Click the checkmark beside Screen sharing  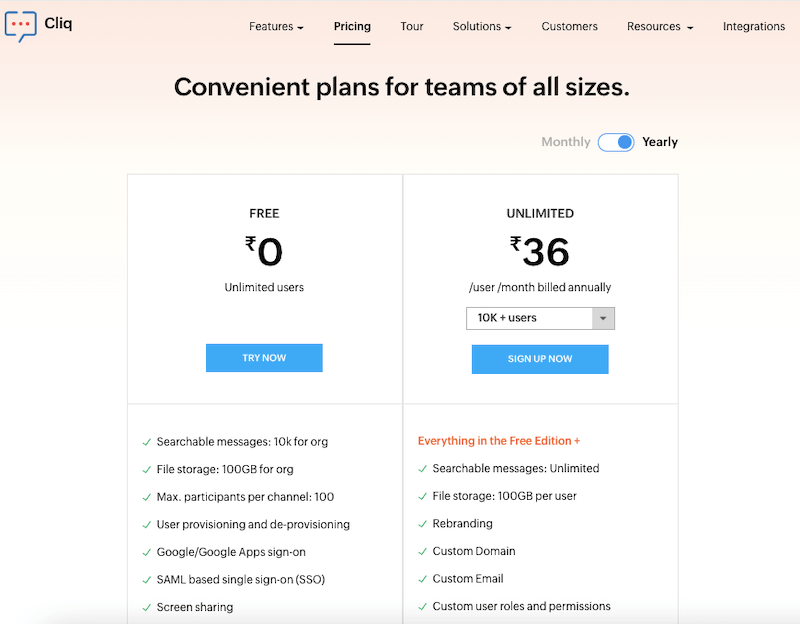(146, 607)
